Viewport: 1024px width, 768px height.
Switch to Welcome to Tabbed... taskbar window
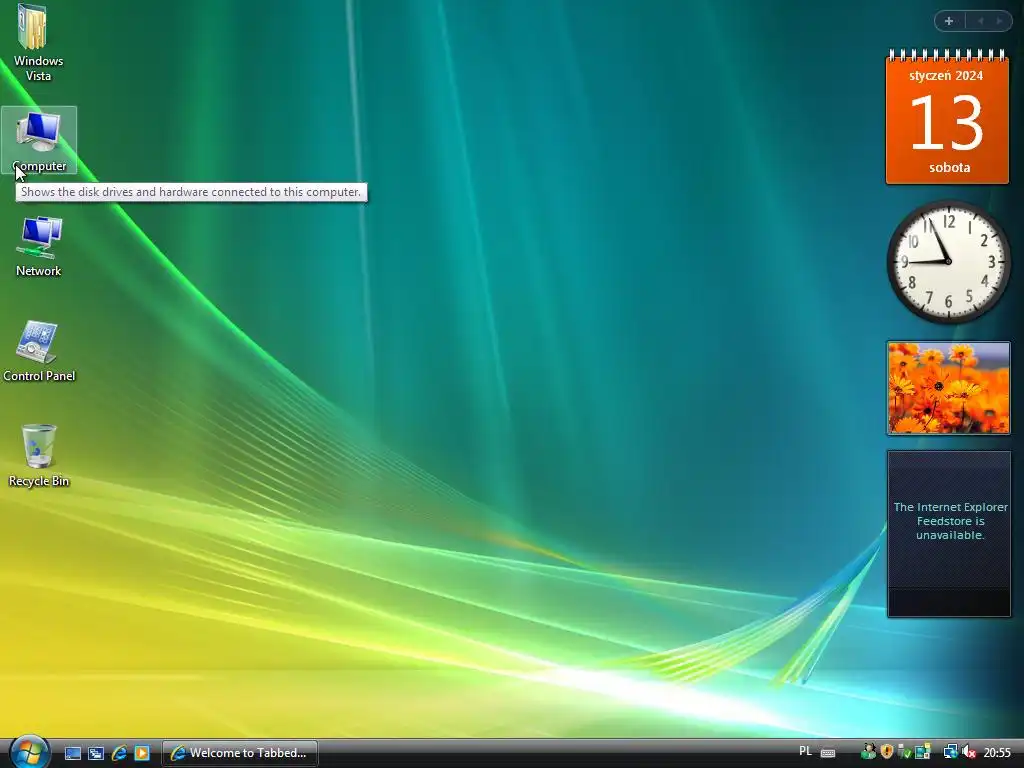[x=240, y=753]
